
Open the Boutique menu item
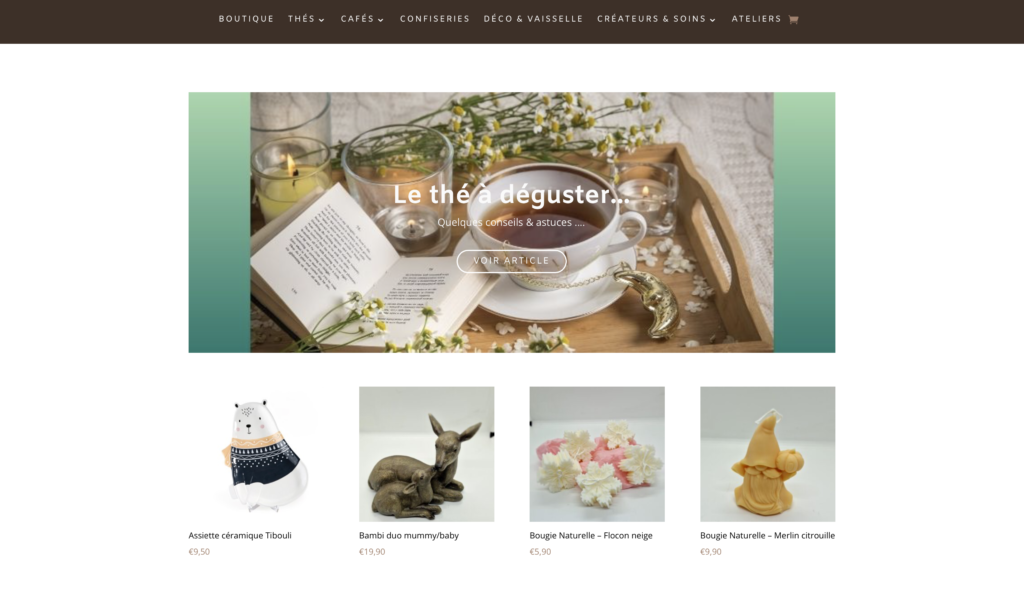click(246, 19)
